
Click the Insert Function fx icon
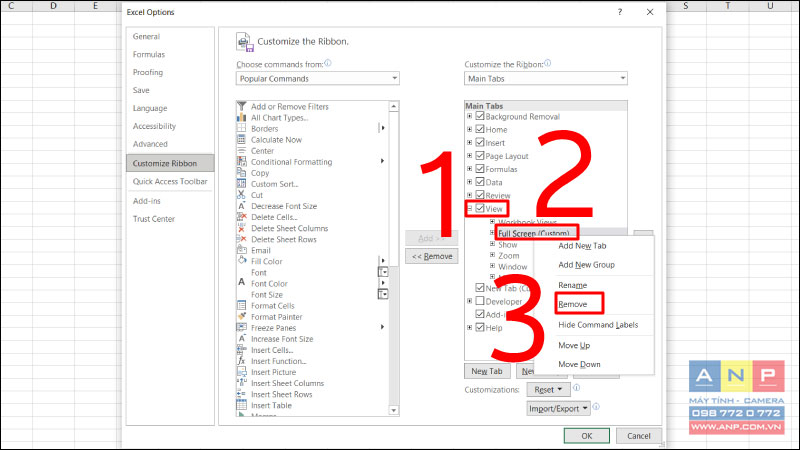pos(242,361)
